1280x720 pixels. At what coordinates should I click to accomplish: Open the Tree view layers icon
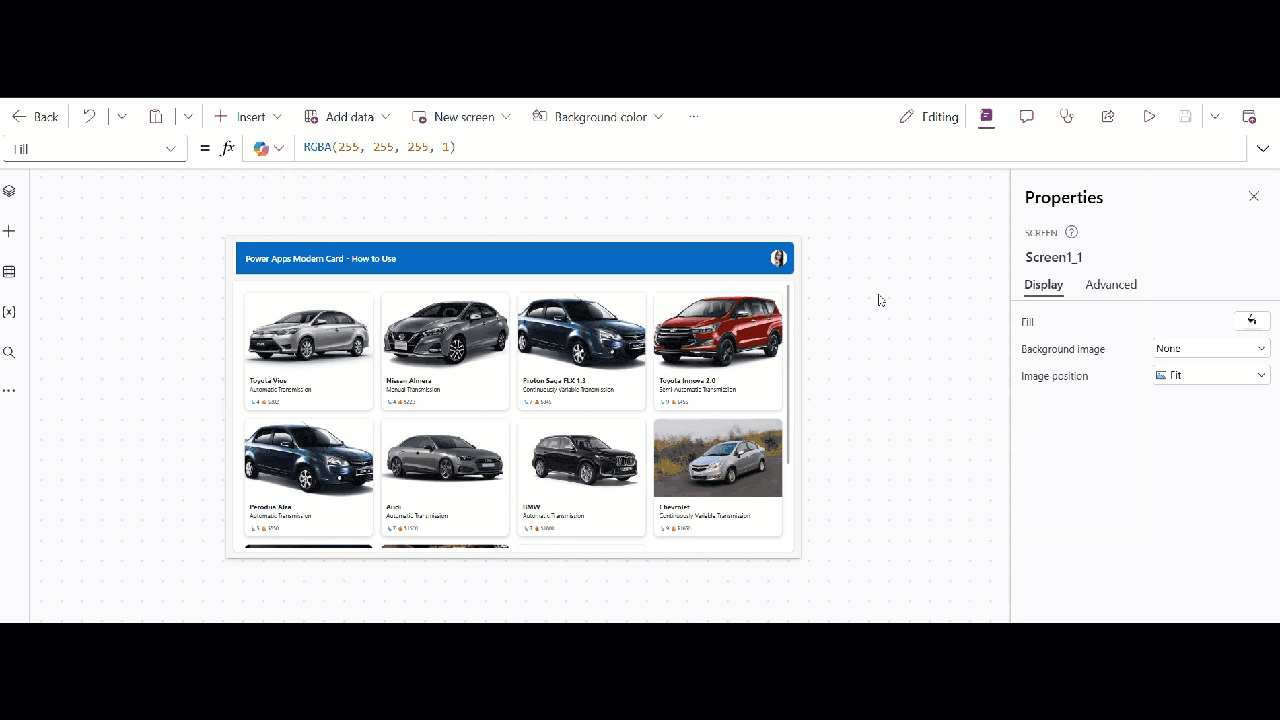[x=9, y=191]
